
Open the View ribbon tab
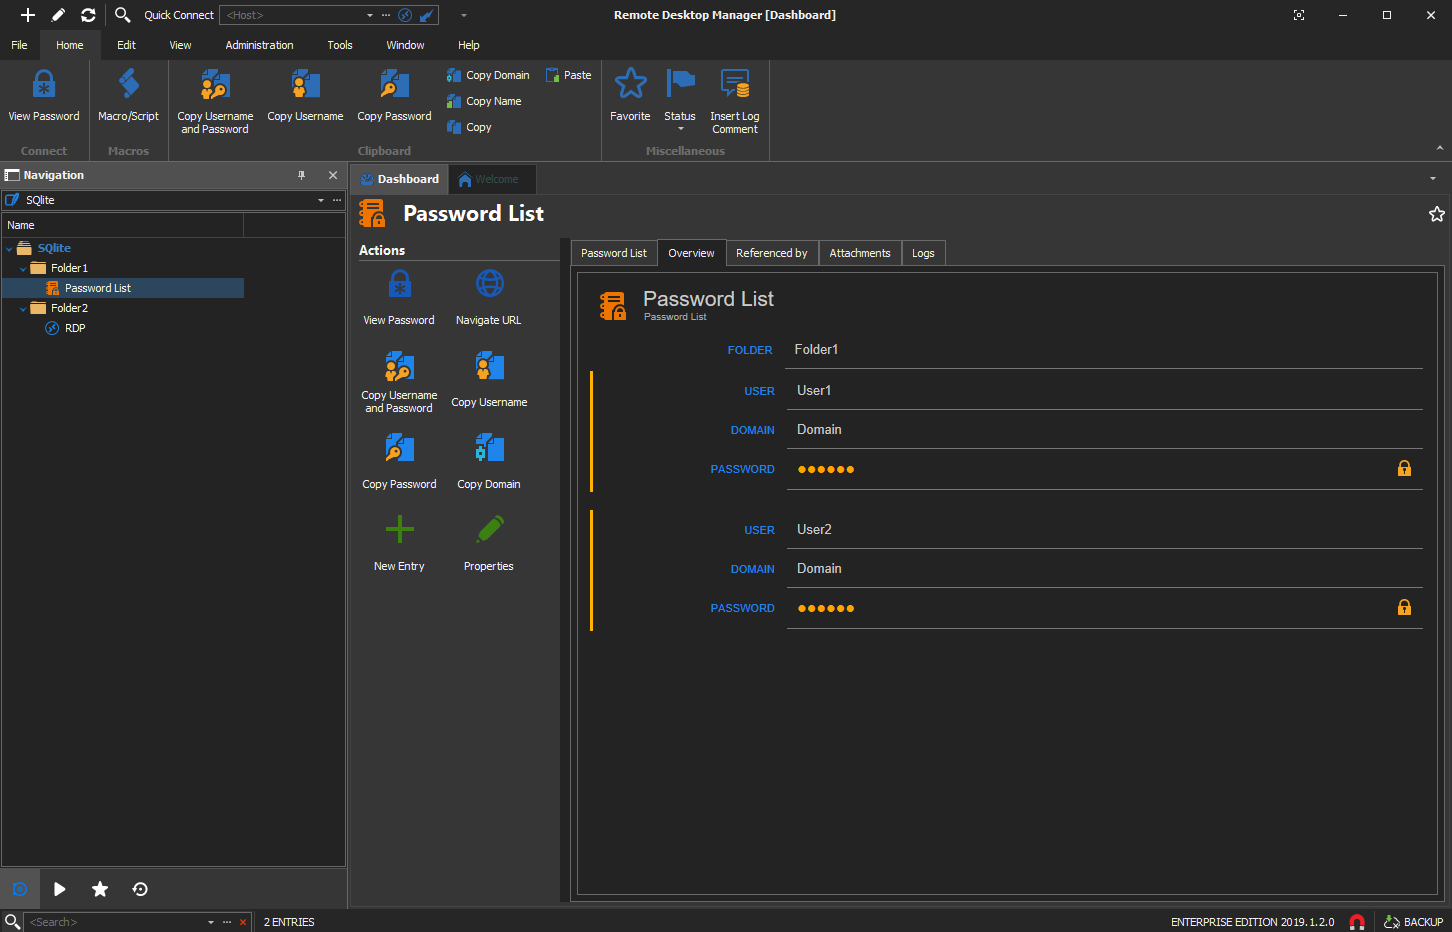(x=180, y=45)
